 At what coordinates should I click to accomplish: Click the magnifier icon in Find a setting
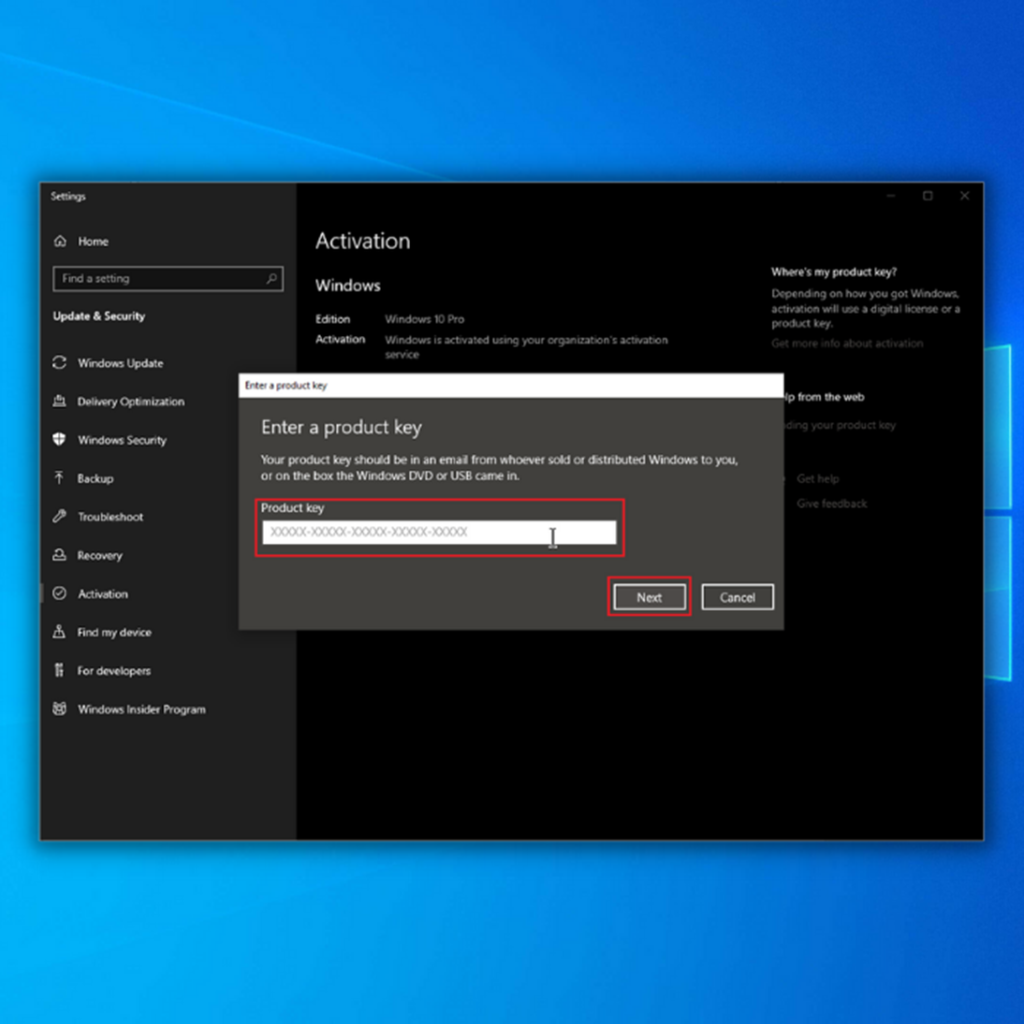point(272,279)
